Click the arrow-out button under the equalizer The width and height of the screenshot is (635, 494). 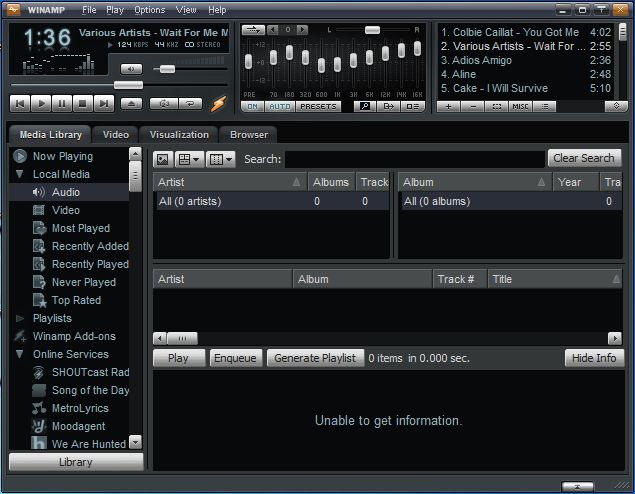click(x=389, y=106)
